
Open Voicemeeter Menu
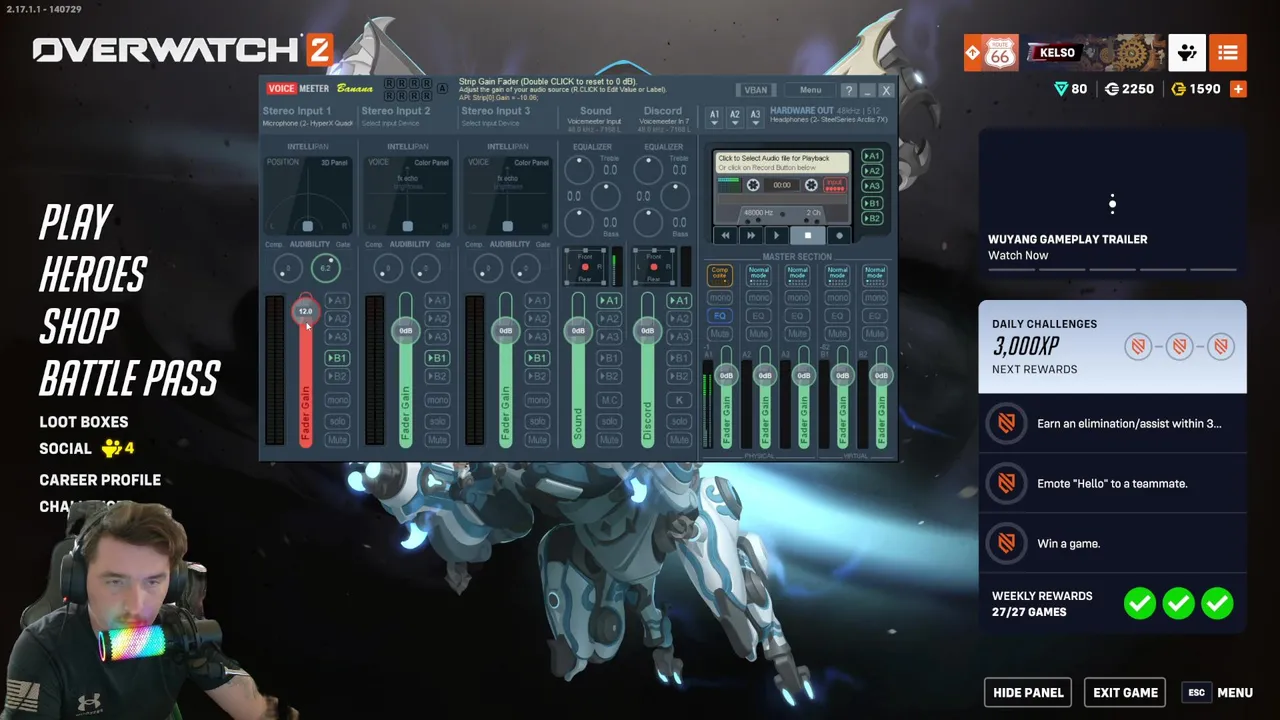tap(810, 90)
